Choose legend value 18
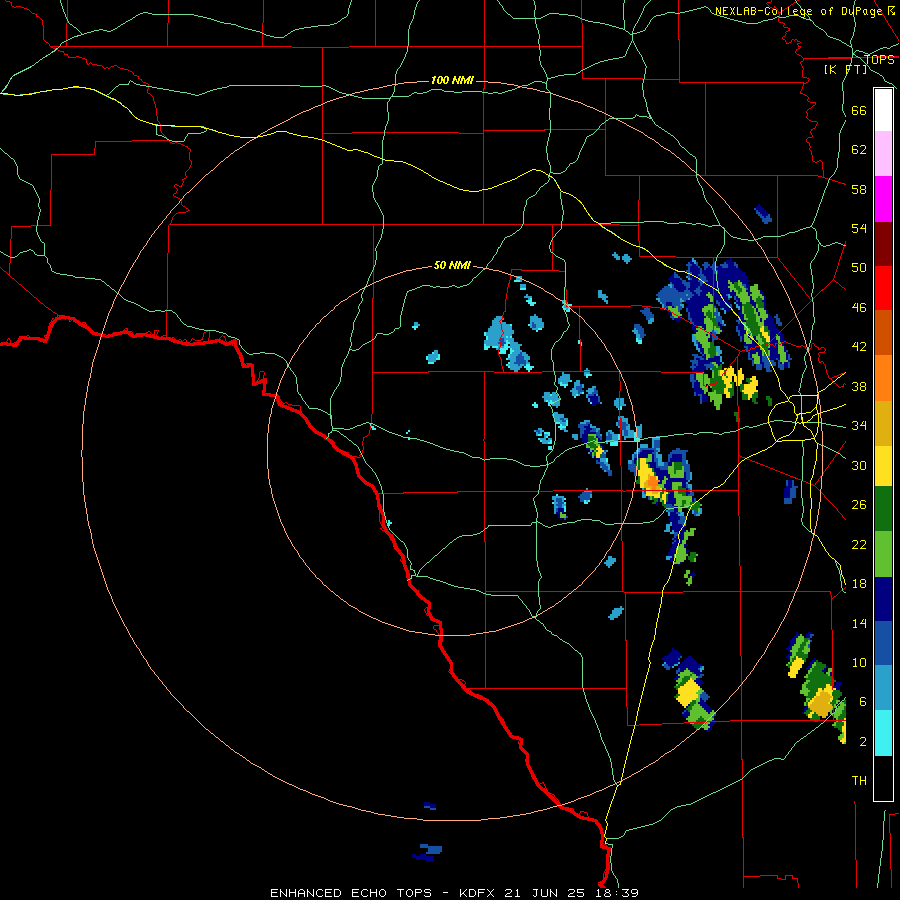The height and width of the screenshot is (900, 900). click(859, 584)
